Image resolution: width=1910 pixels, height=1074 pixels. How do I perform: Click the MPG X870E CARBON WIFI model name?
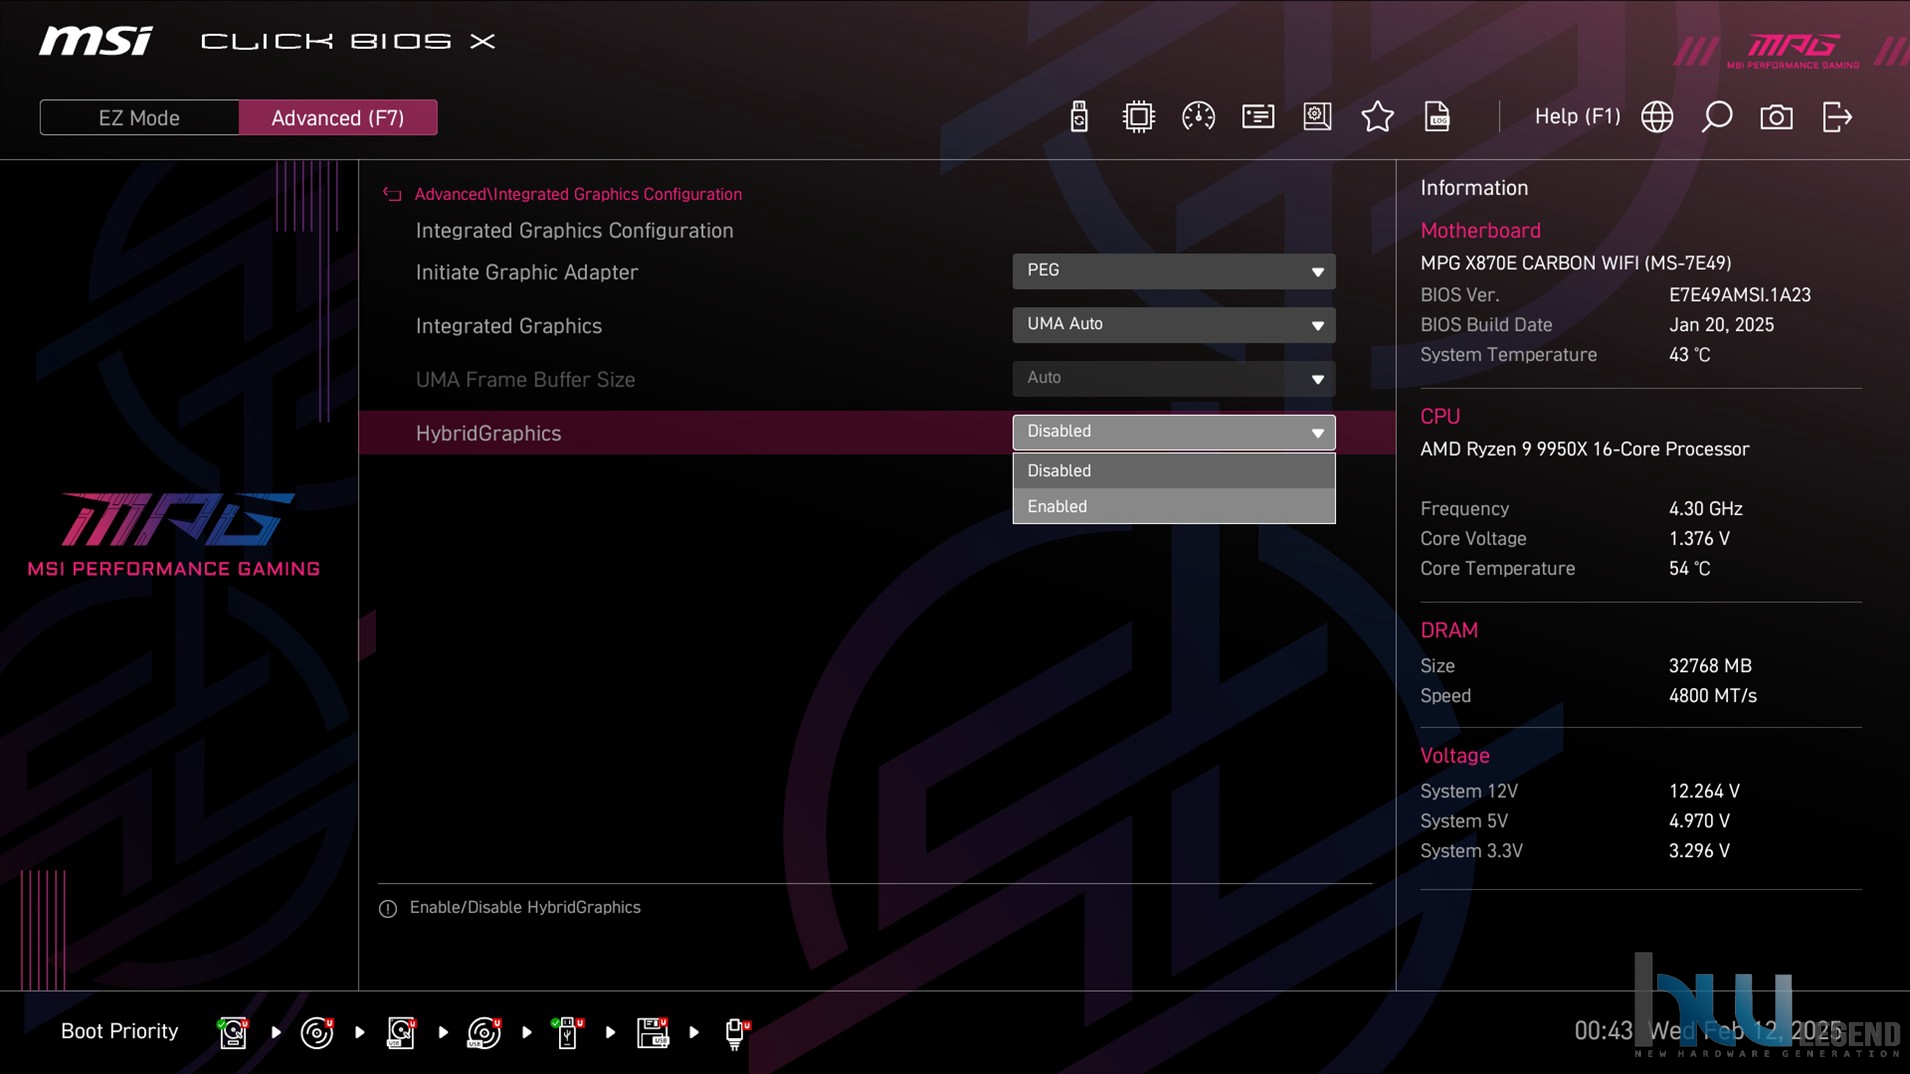(x=1575, y=263)
